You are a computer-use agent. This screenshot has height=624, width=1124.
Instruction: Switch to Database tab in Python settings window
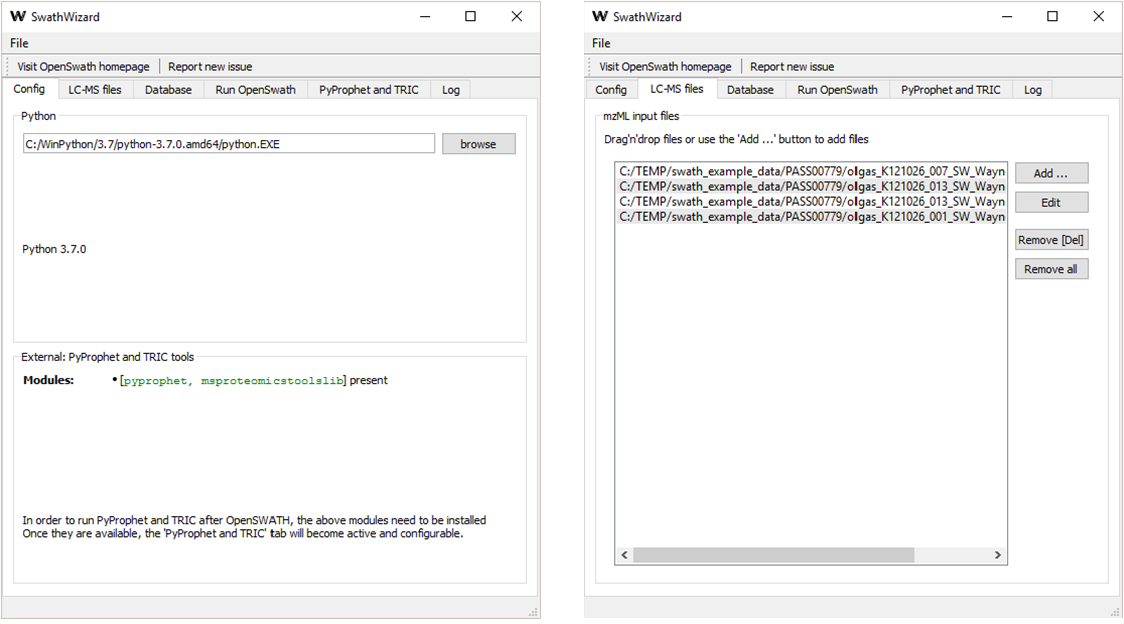click(x=168, y=90)
